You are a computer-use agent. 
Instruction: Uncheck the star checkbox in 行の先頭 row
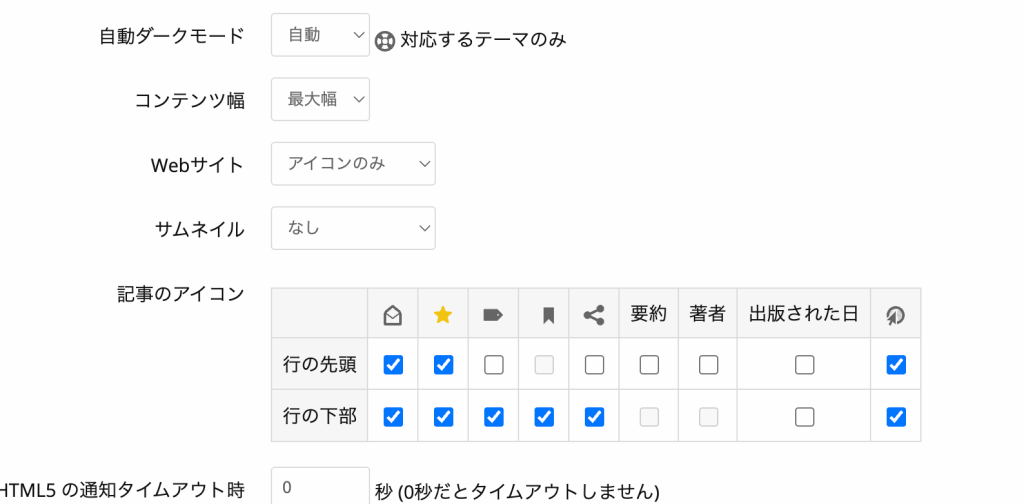(443, 365)
